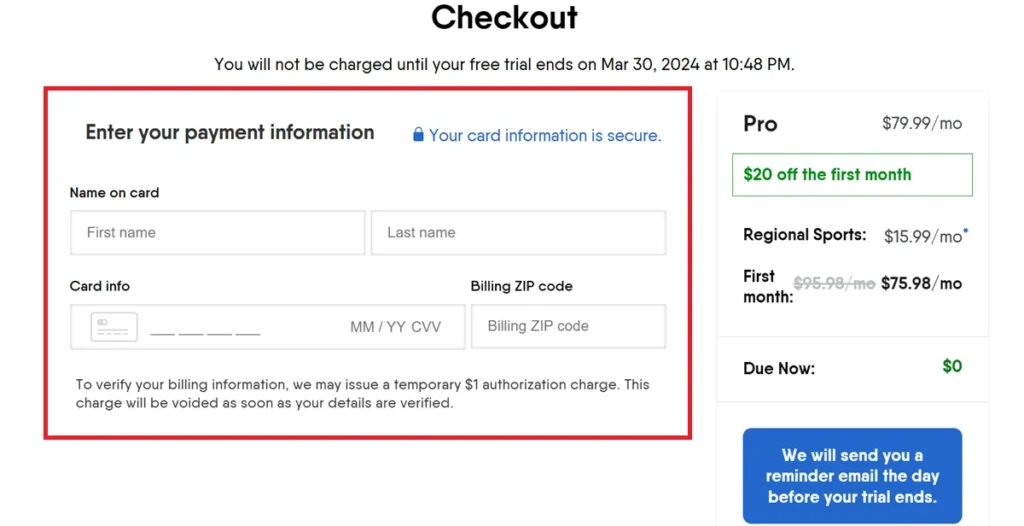Click the First name input field
The height and width of the screenshot is (526, 1024).
click(217, 233)
